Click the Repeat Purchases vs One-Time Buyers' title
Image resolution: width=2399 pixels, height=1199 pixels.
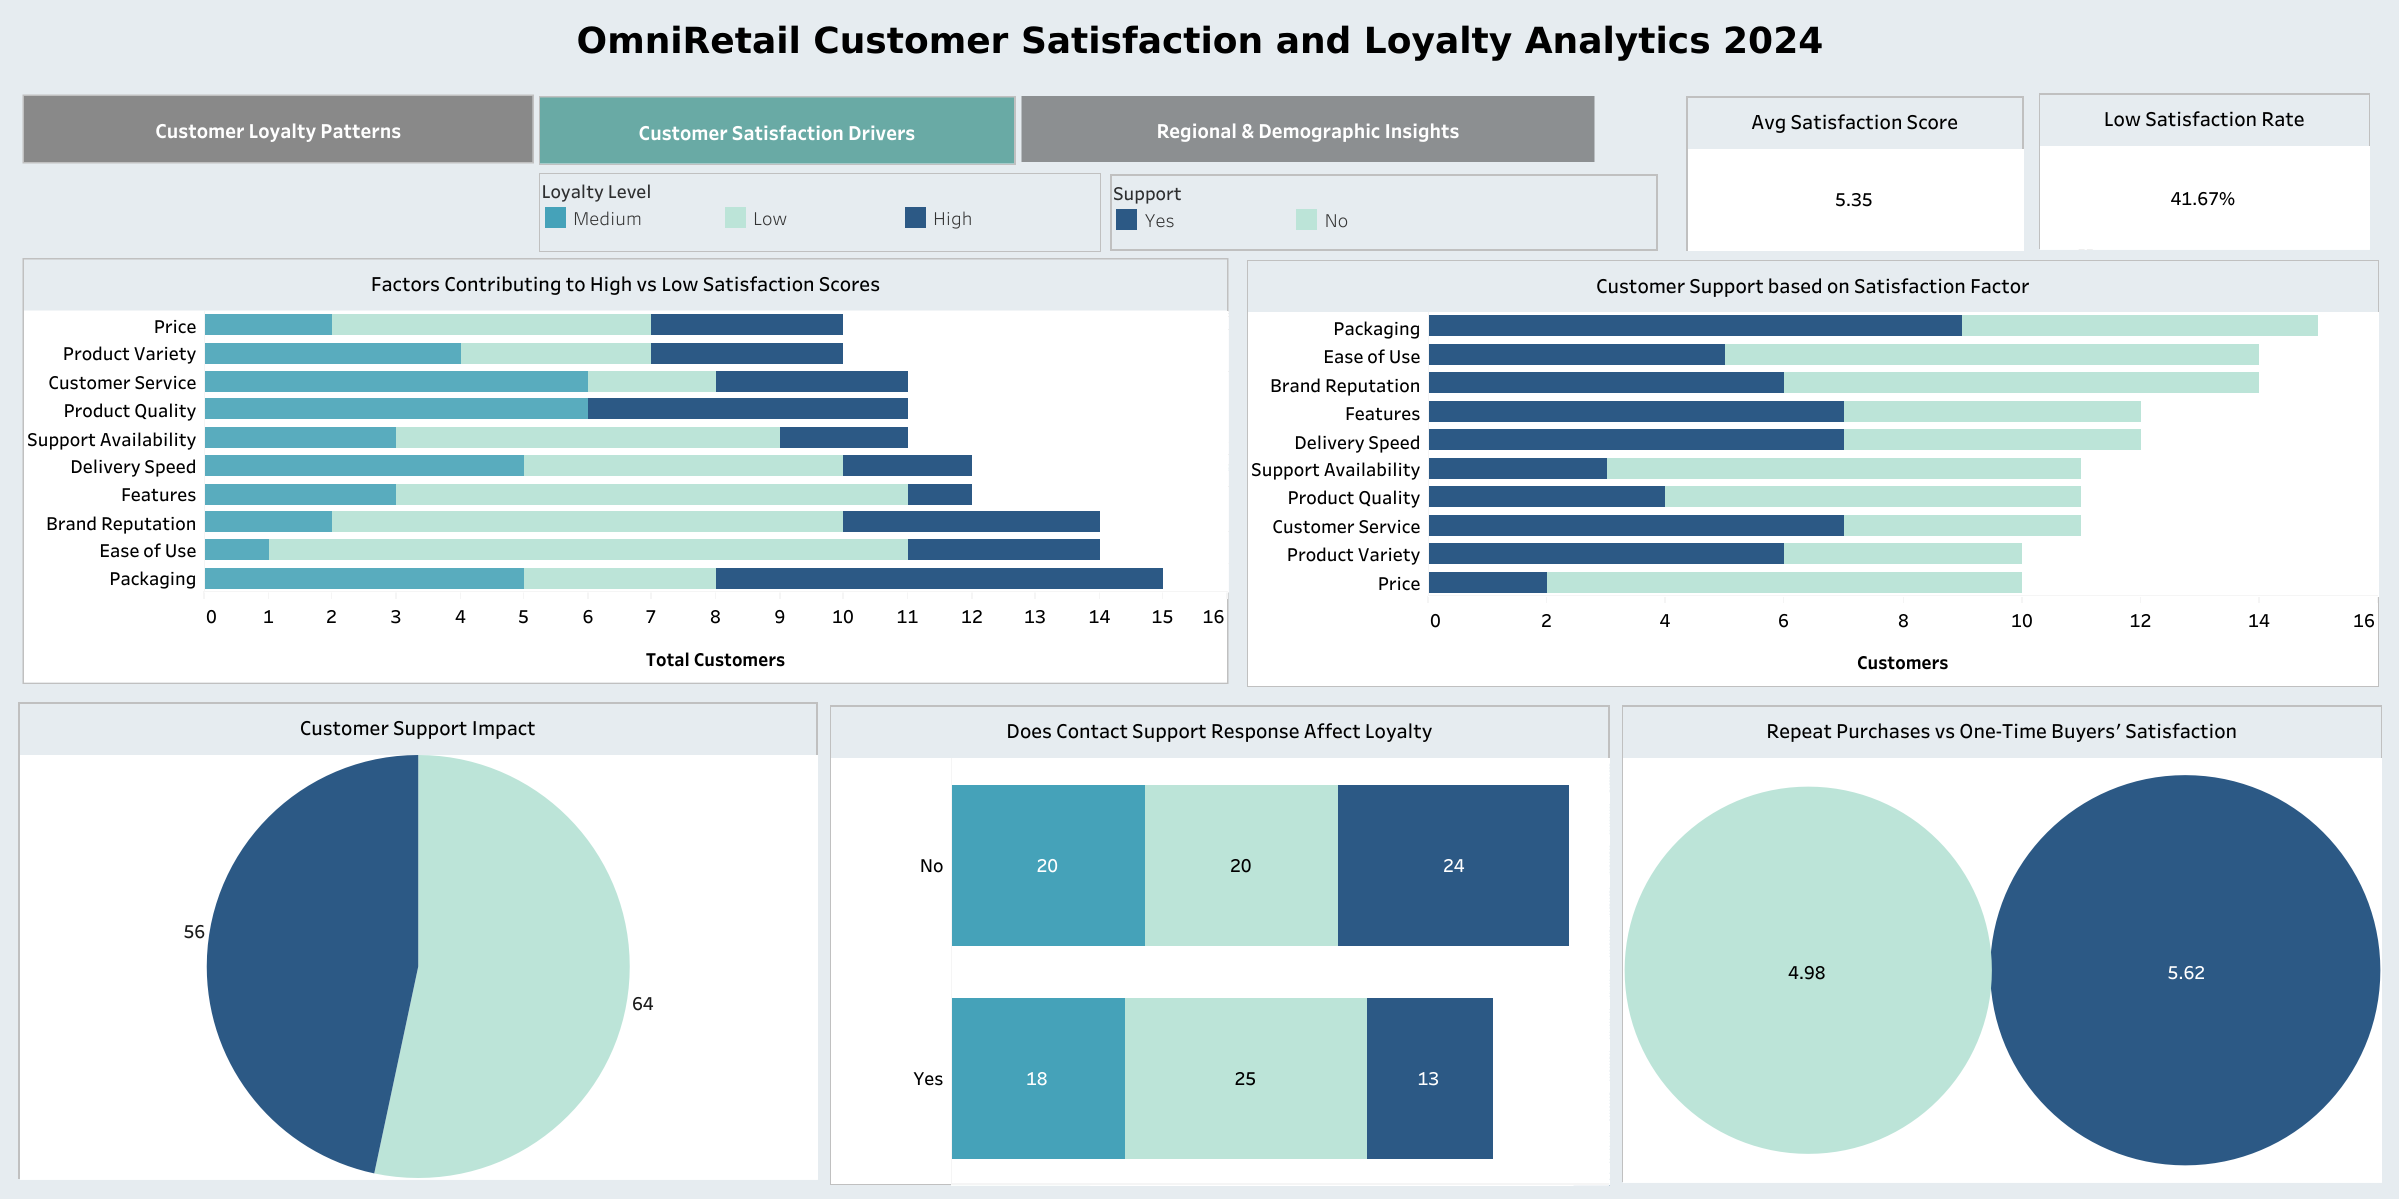pyautogui.click(x=2001, y=731)
